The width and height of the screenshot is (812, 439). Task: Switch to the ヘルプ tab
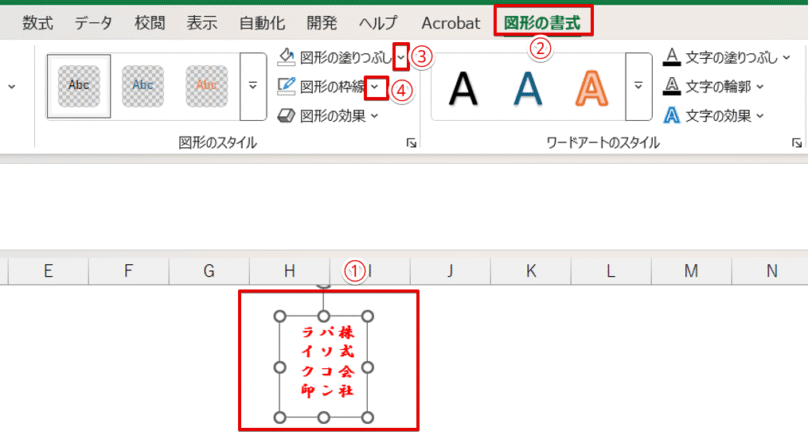click(x=378, y=23)
